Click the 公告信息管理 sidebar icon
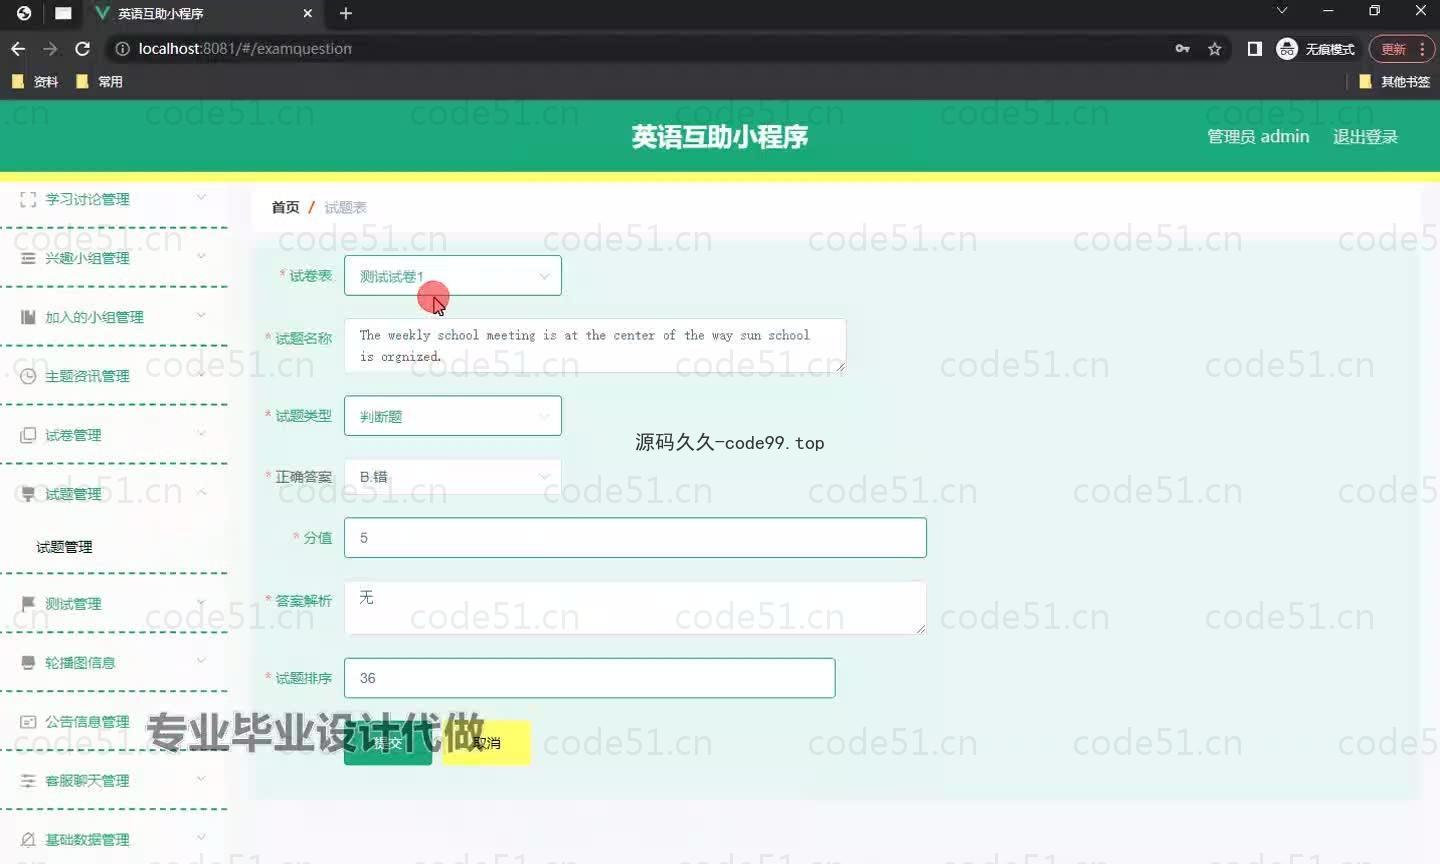 [x=28, y=722]
